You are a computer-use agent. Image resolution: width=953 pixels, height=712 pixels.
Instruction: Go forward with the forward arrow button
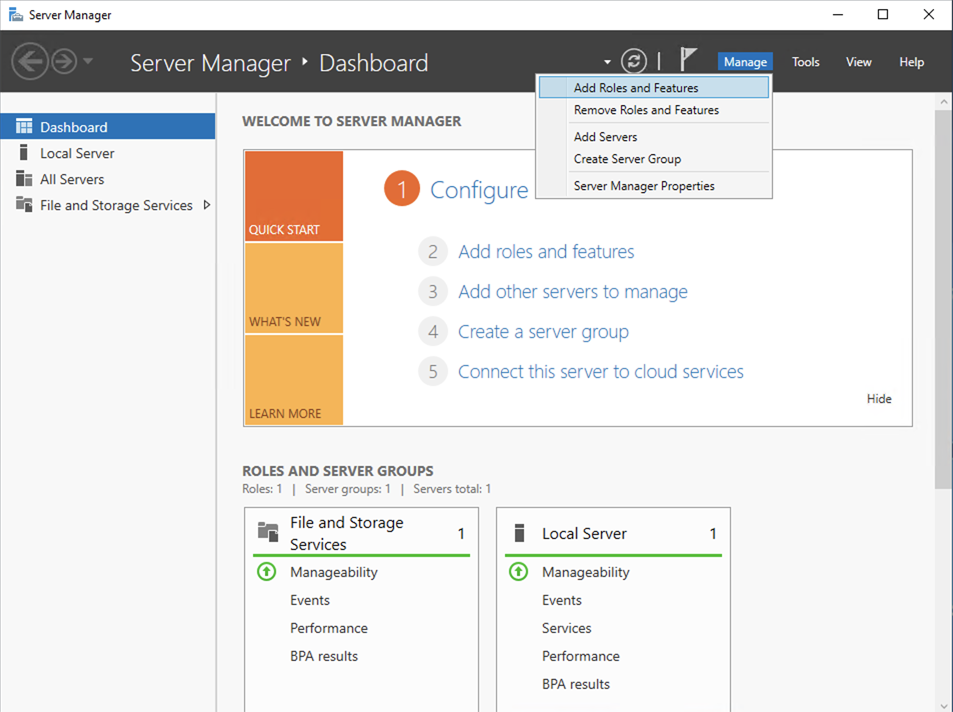[64, 61]
